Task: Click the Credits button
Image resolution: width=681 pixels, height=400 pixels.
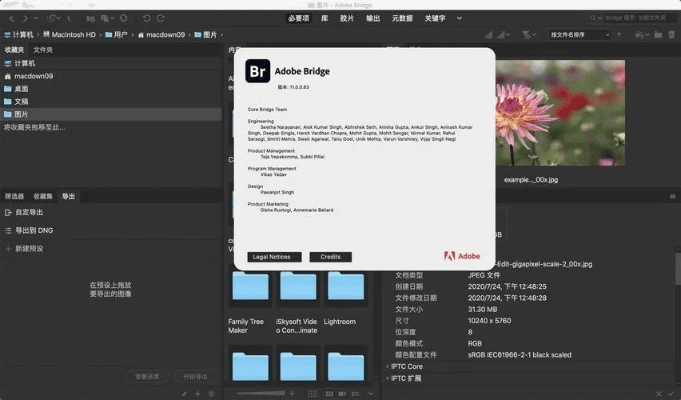Action: [x=331, y=257]
